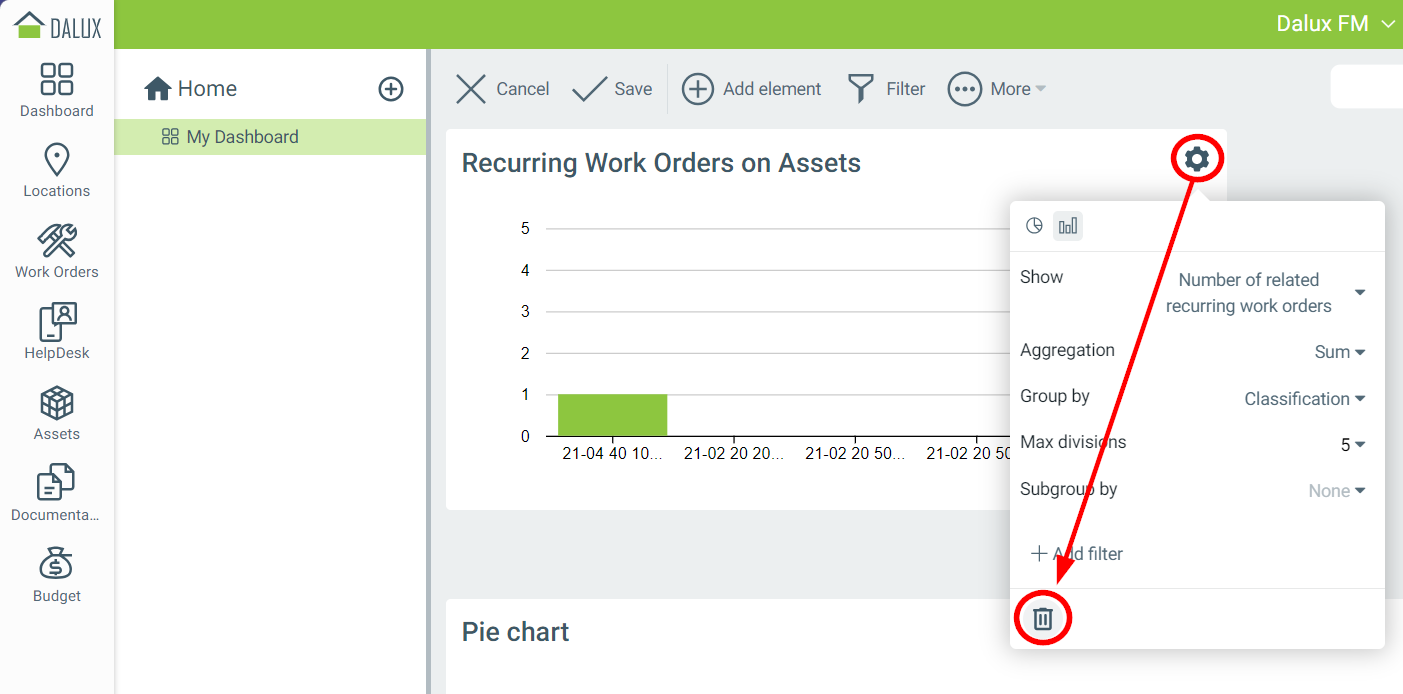Expand the Max divisions dropdown

pyautogui.click(x=1352, y=445)
